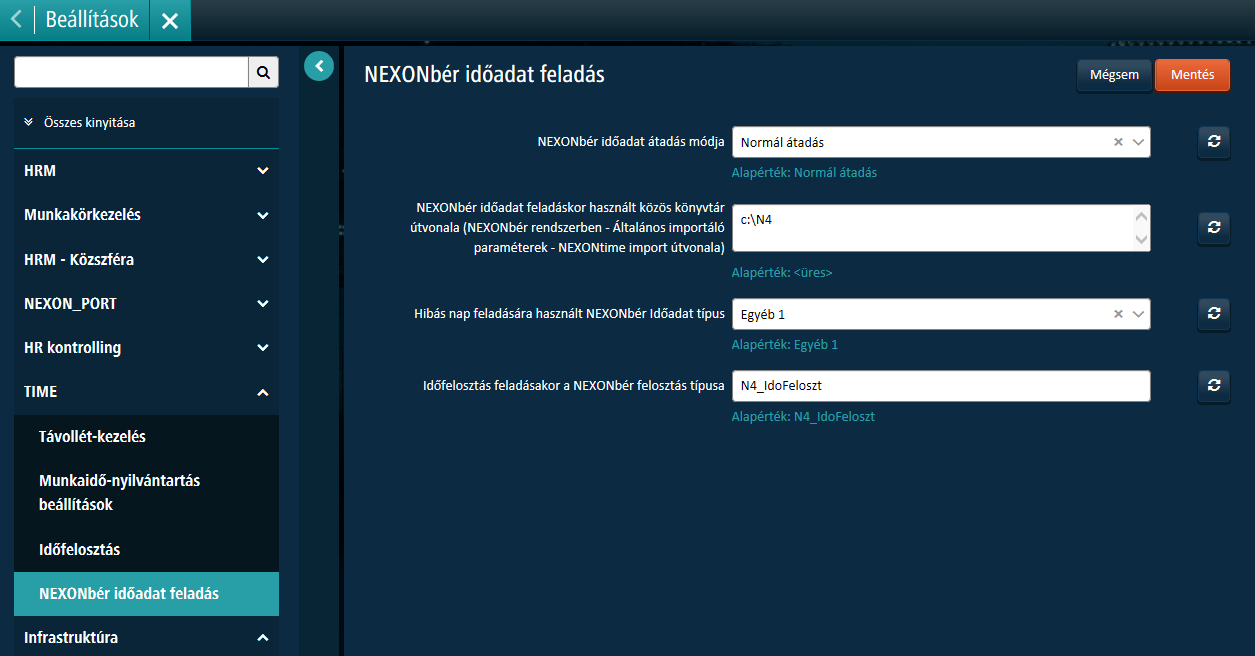Reset the közös könyvtár útvonala value

(1213, 228)
